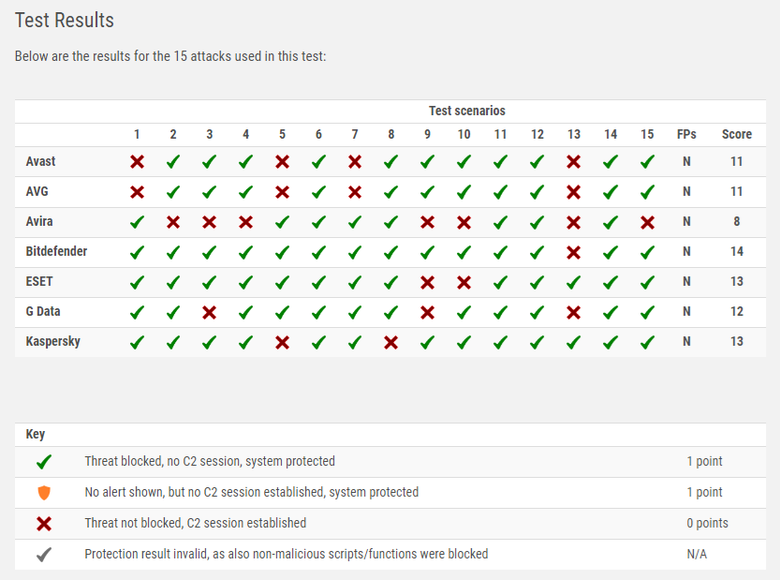Click the orange shield icon in Key
The height and width of the screenshot is (580, 780).
pos(44,492)
